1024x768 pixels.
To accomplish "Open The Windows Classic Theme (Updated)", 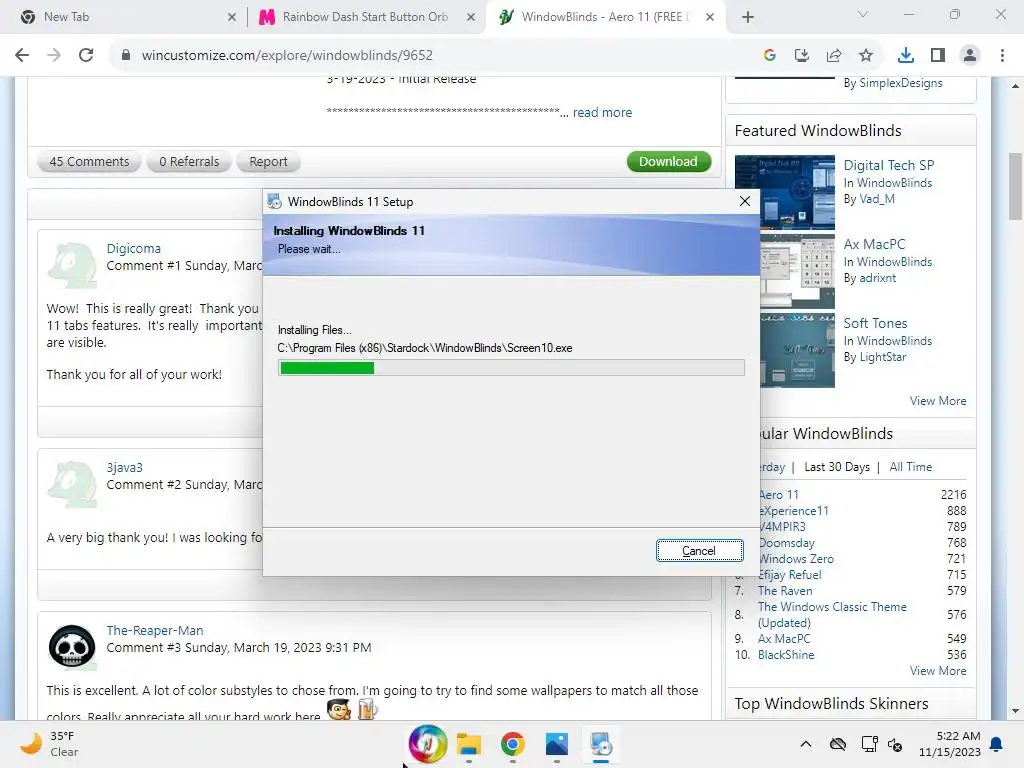I will 832,615.
